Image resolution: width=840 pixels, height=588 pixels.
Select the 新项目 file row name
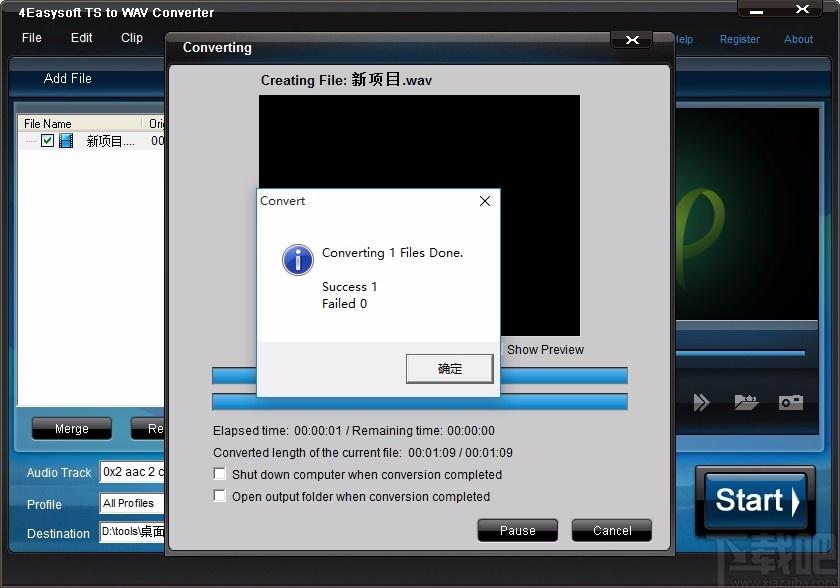coord(110,141)
